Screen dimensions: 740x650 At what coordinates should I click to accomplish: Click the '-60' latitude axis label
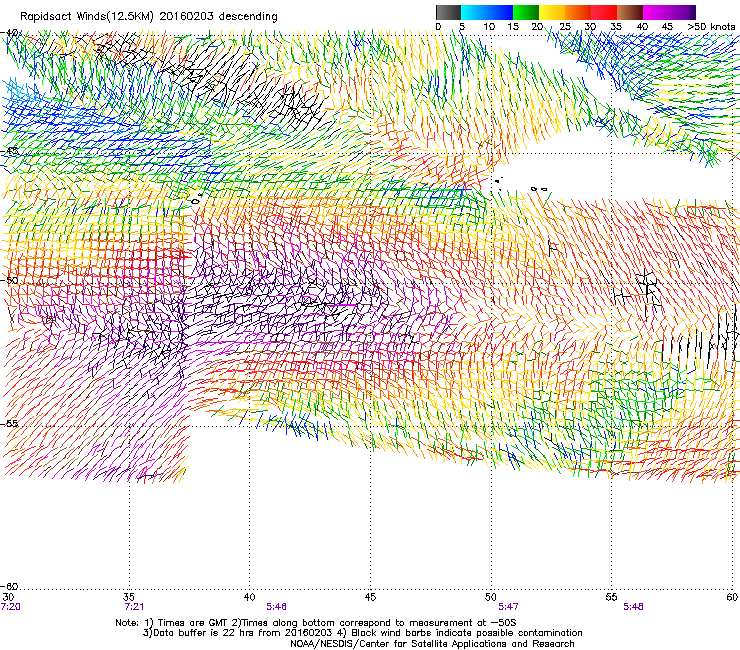click(x=10, y=587)
